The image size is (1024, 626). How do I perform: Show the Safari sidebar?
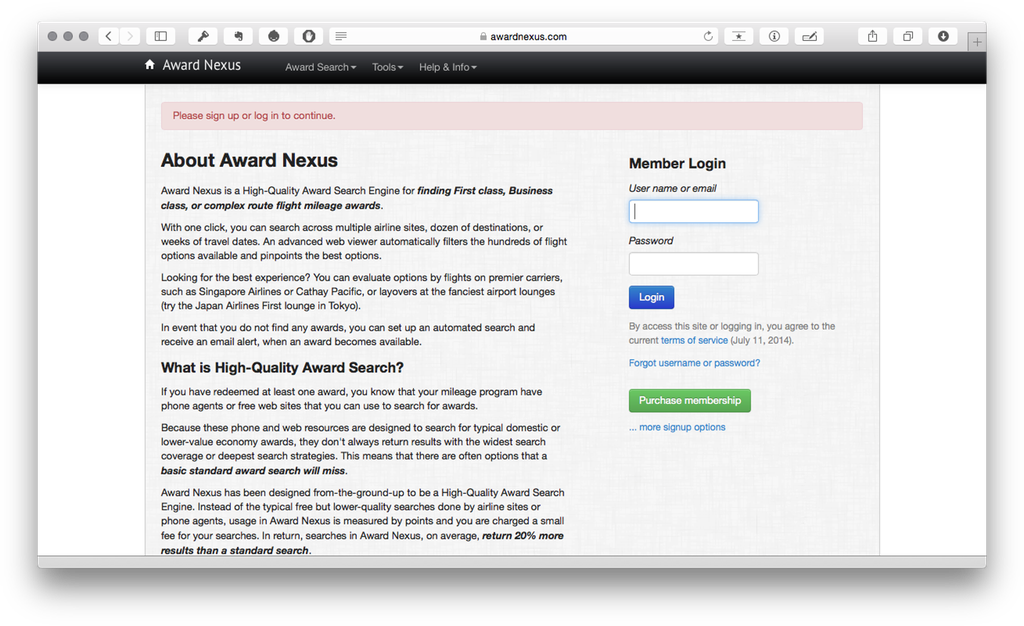(x=161, y=37)
